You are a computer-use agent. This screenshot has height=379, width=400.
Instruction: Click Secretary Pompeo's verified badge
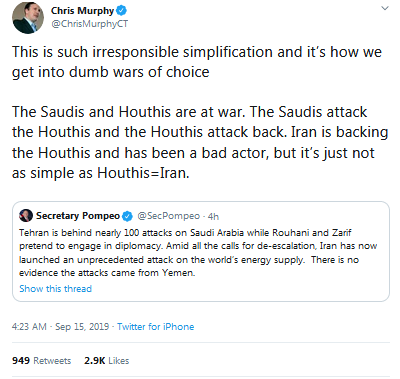(127, 216)
